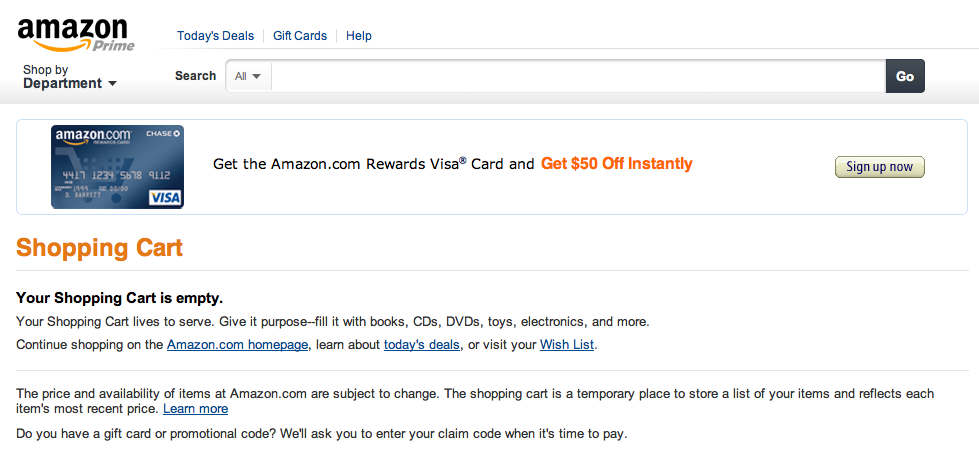Viewport: 979px width, 451px height.
Task: Open the Help page from the top navigation
Action: [x=359, y=36]
